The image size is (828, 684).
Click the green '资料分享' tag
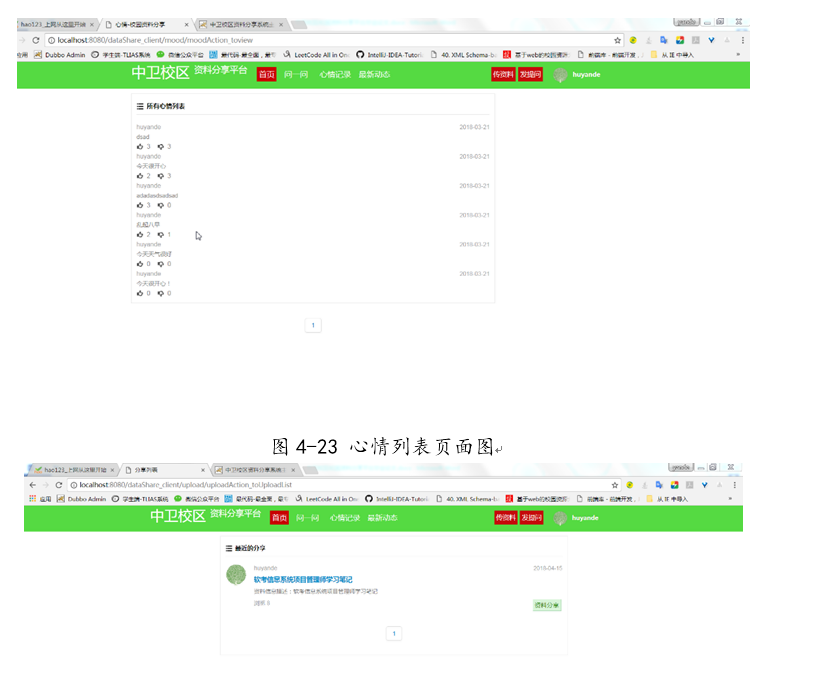pos(547,605)
